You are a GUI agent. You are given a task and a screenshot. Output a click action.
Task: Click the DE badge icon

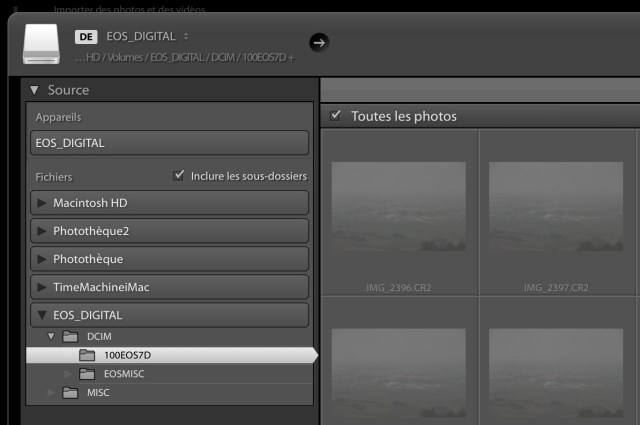(86, 37)
